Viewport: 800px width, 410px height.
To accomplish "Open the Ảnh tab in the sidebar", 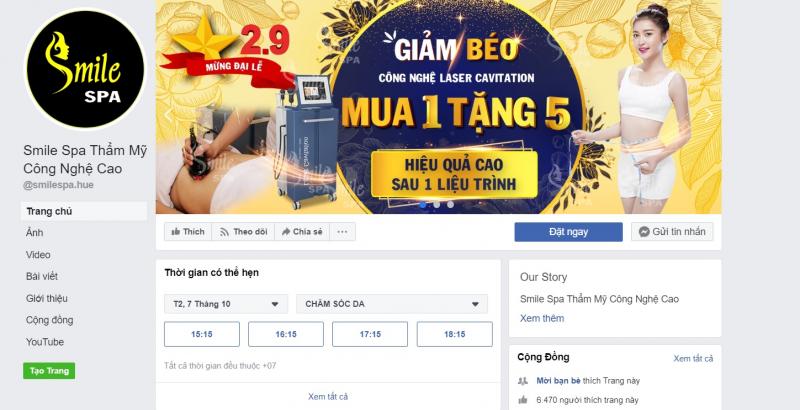I will [x=35, y=233].
